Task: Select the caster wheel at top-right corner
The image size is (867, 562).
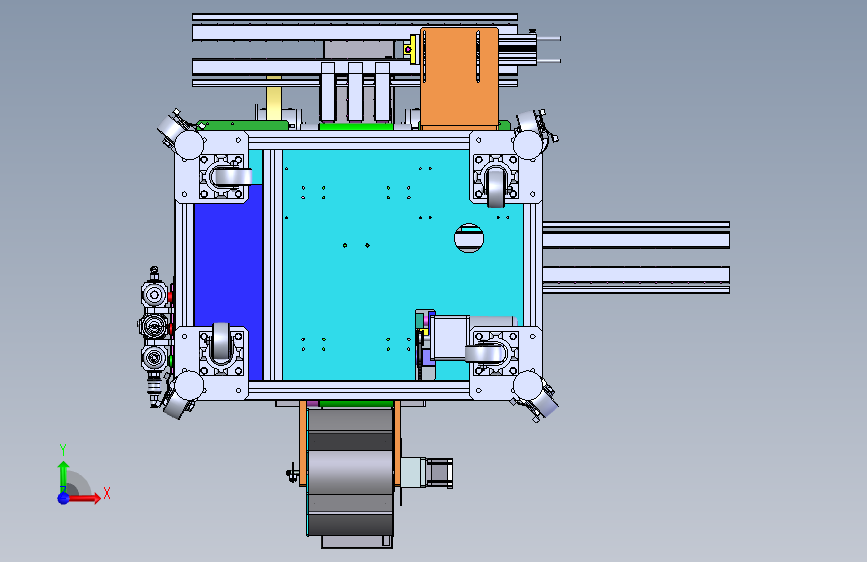Action: pyautogui.click(x=496, y=188)
